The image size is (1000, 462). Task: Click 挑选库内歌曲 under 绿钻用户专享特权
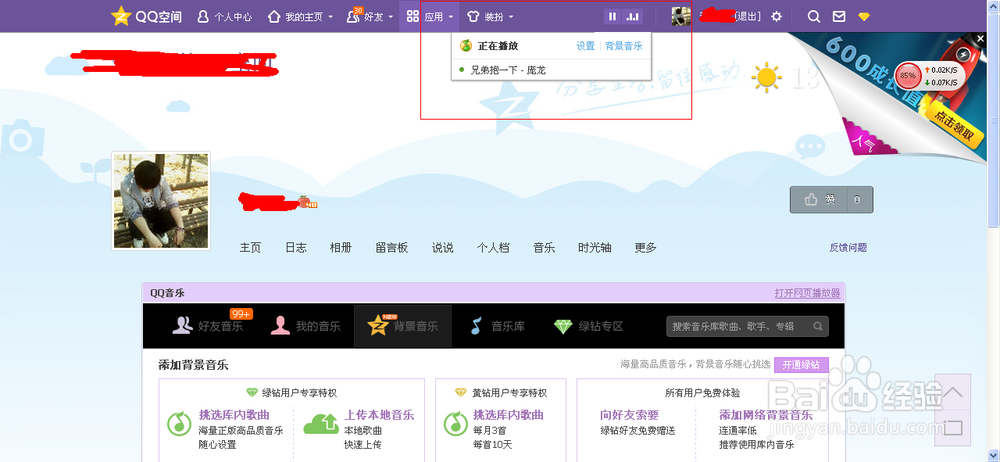tap(234, 415)
